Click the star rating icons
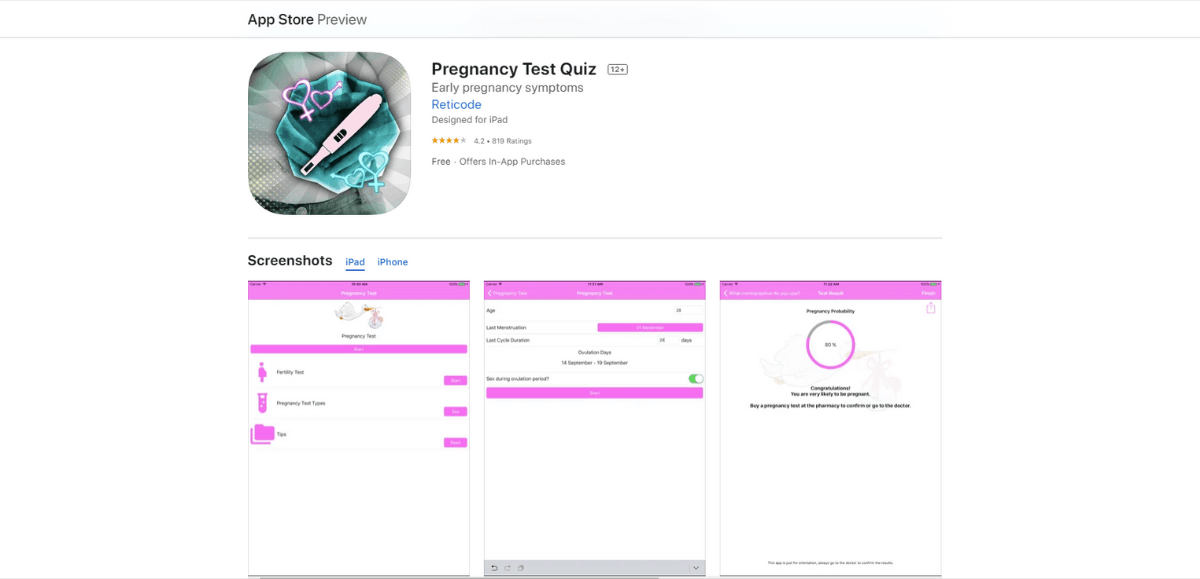This screenshot has height=579, width=1200. [449, 141]
